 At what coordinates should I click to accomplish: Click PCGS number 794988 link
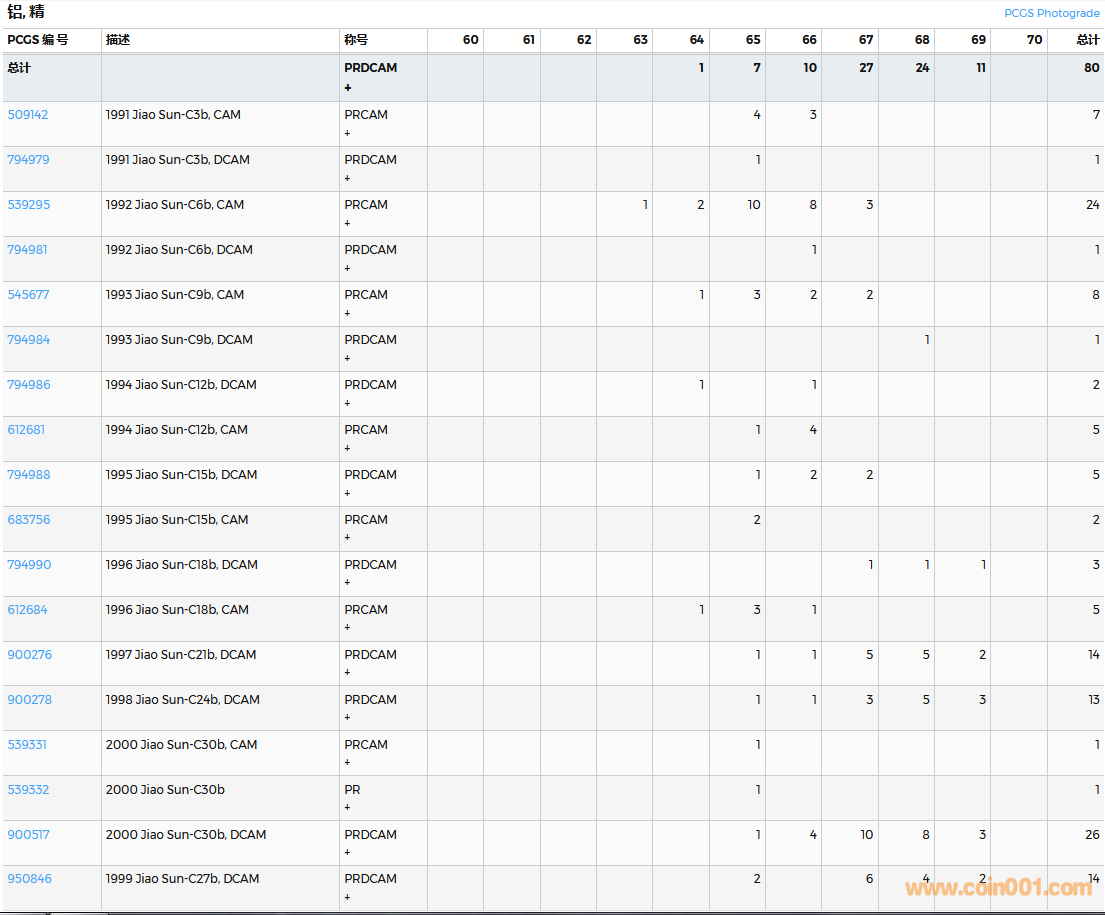tap(28, 475)
